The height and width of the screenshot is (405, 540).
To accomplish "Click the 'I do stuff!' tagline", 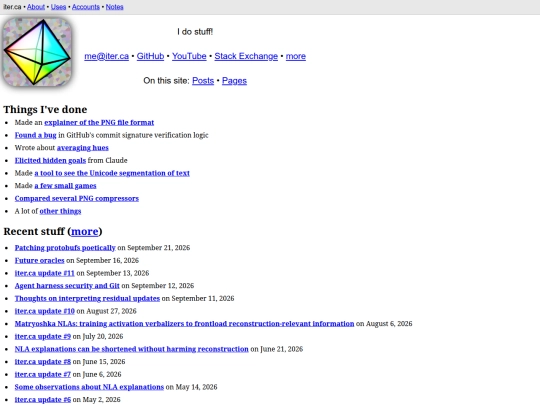I will pos(195,32).
